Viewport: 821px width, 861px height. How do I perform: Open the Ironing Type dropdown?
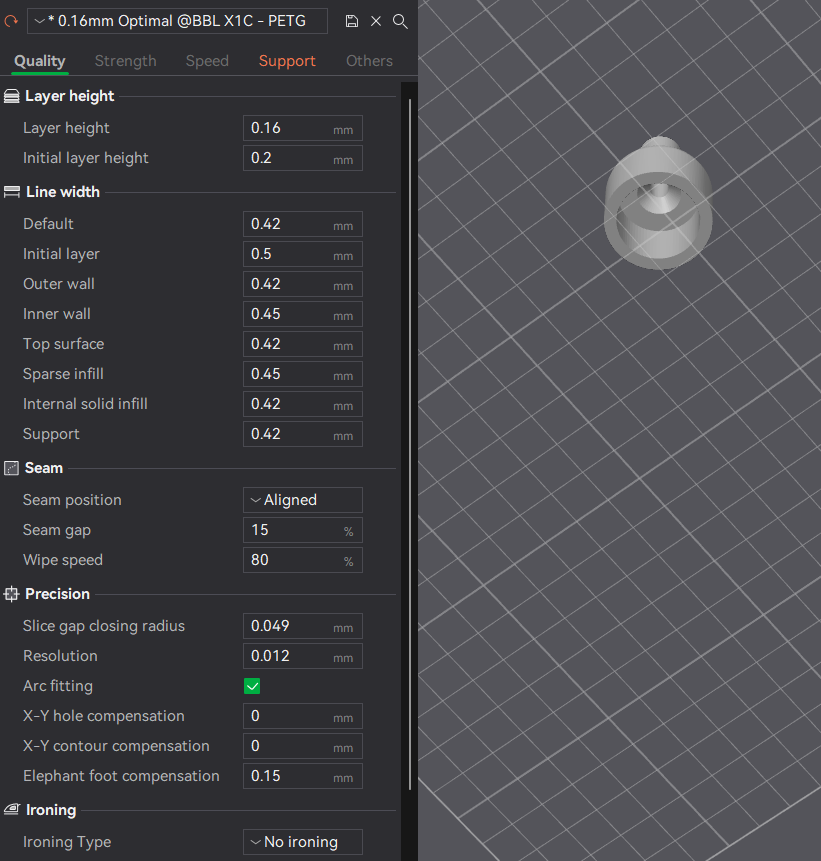(302, 842)
